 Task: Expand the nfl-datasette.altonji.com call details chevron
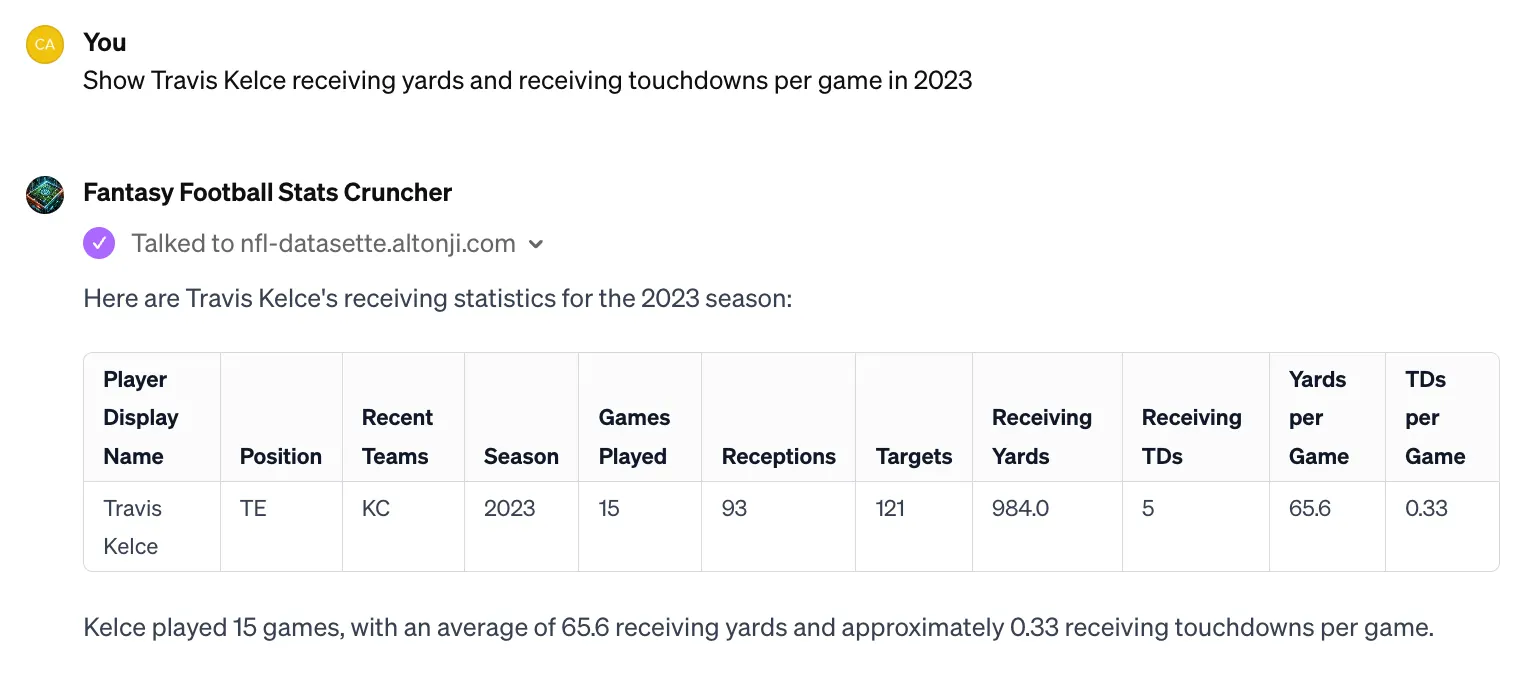coord(536,244)
